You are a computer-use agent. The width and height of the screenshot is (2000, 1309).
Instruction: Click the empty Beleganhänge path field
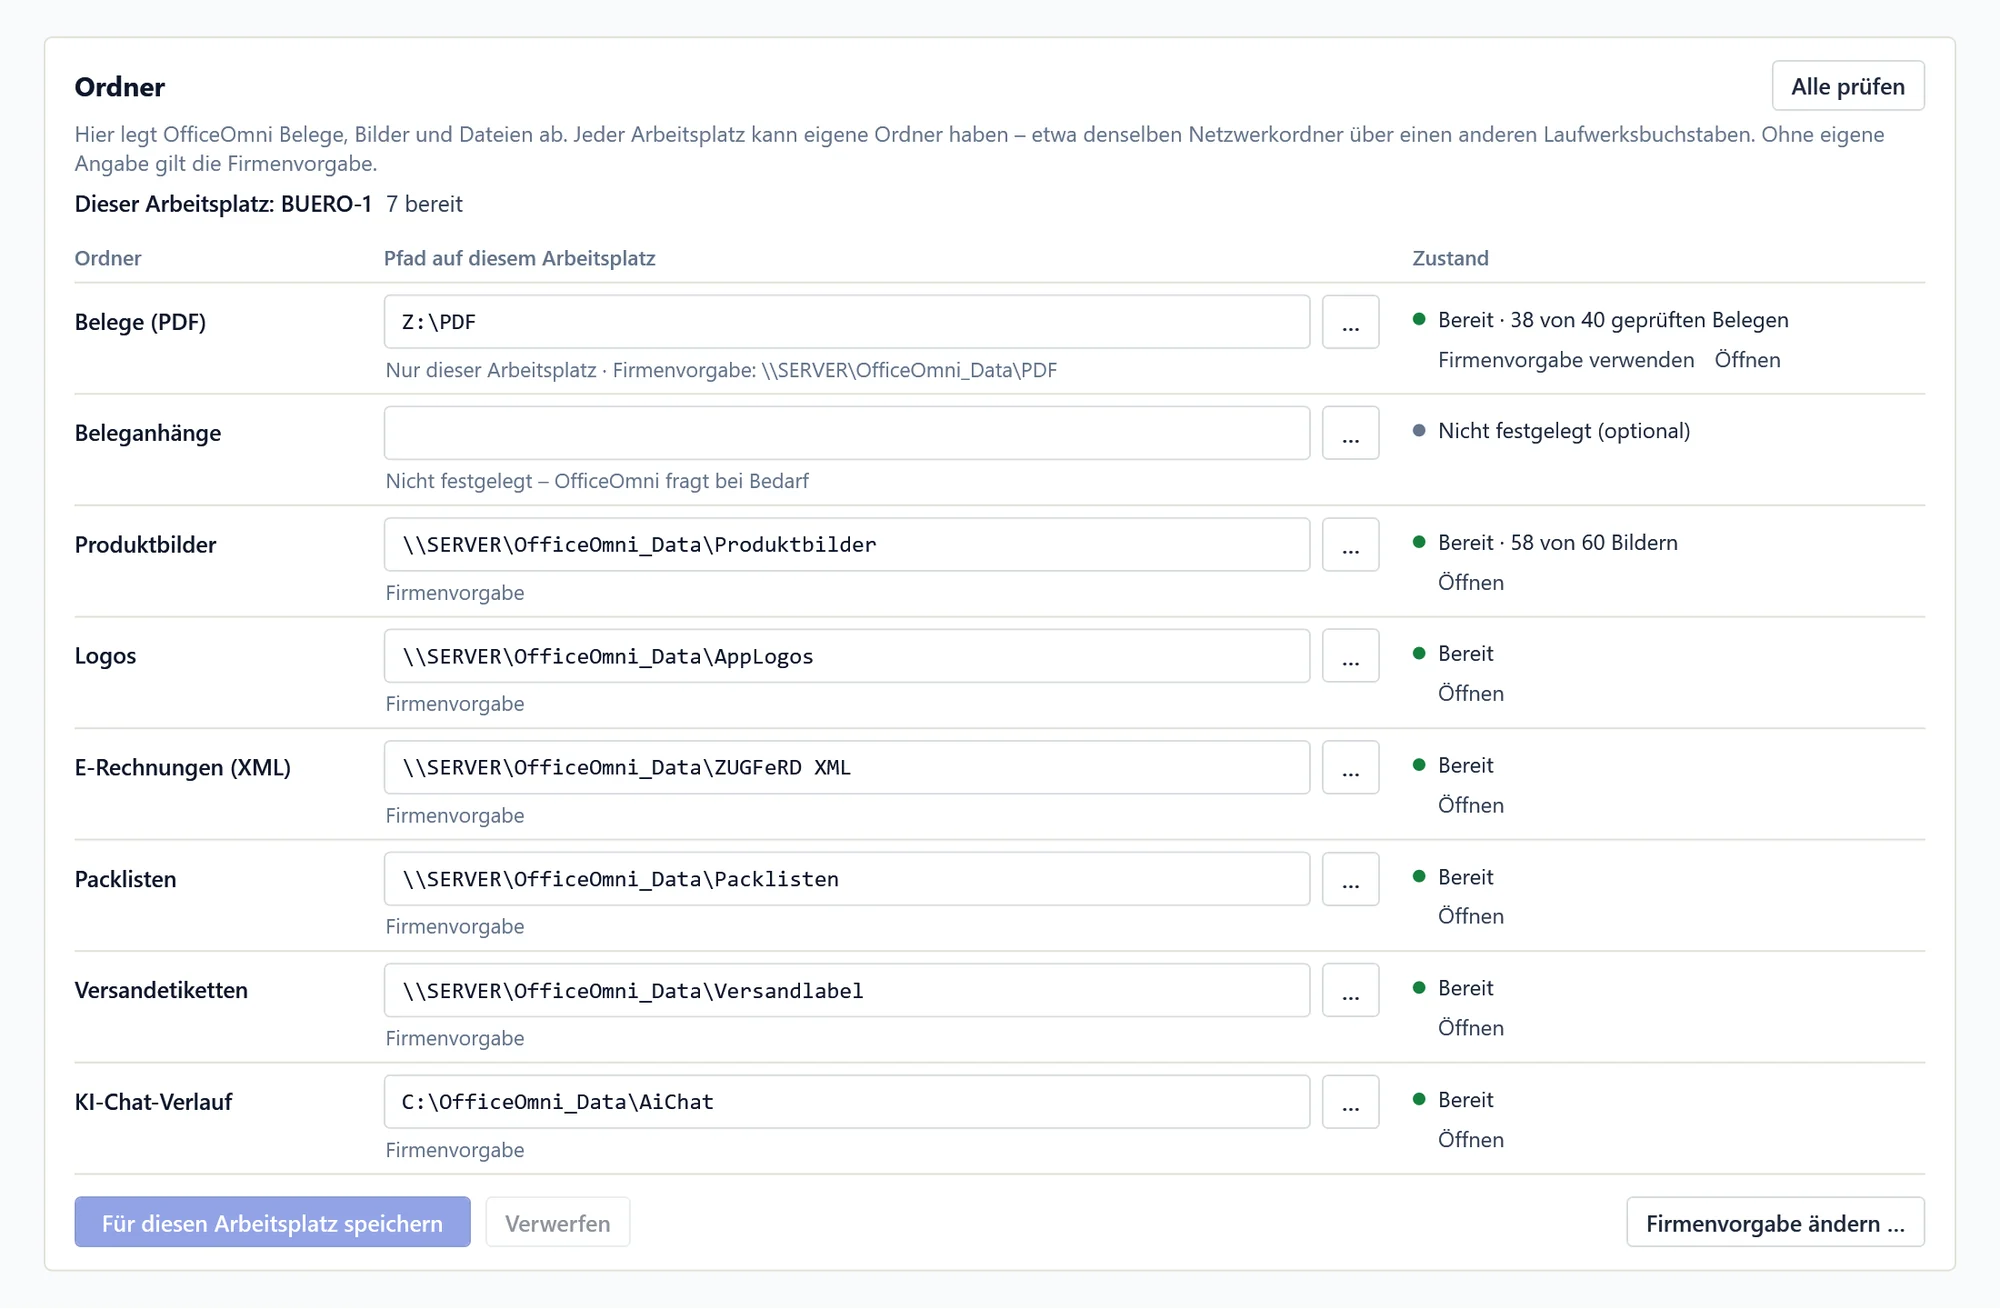pos(846,433)
